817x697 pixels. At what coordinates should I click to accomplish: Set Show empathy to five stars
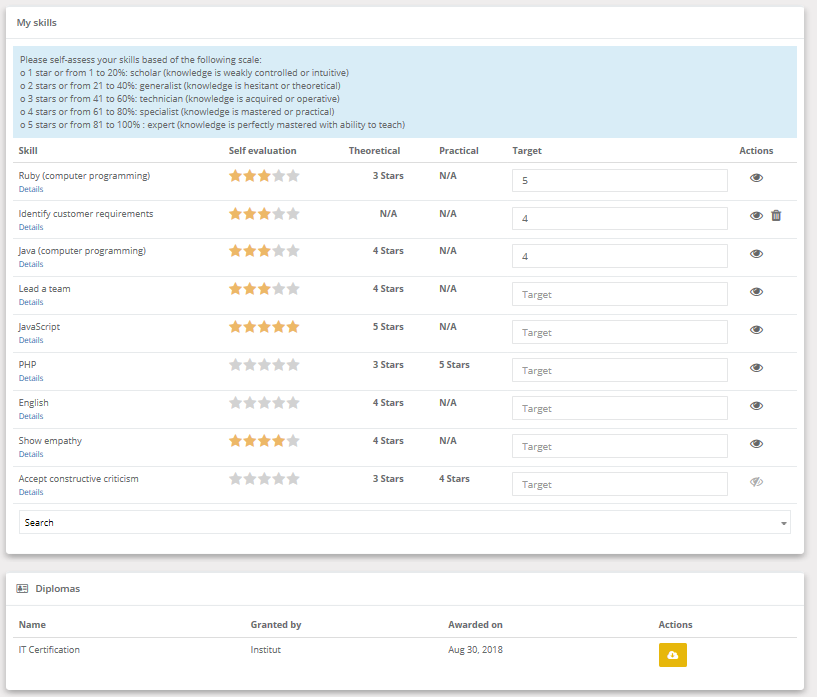[293, 441]
